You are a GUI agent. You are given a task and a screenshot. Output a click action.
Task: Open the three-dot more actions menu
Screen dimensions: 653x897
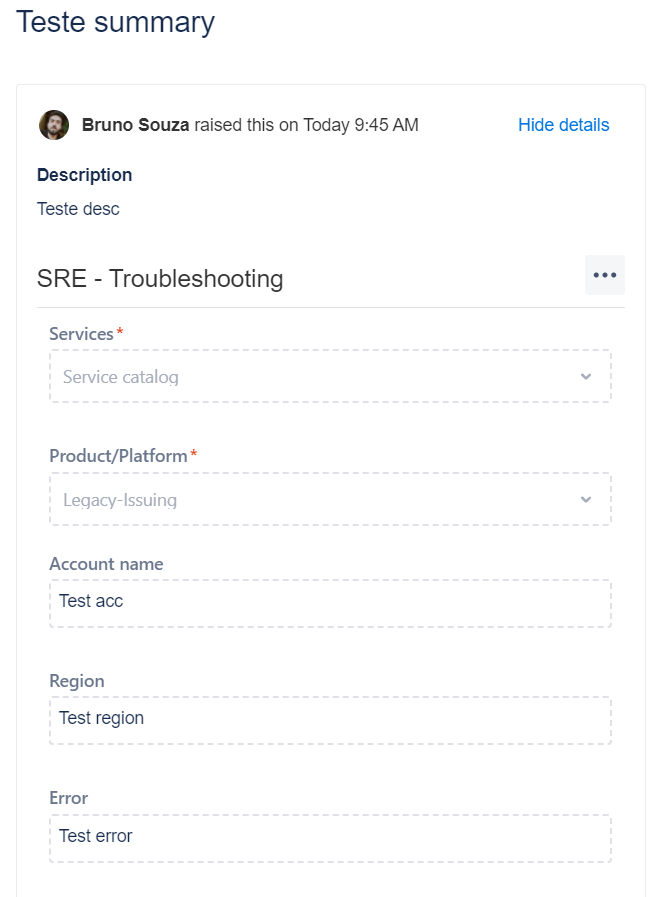pos(604,275)
